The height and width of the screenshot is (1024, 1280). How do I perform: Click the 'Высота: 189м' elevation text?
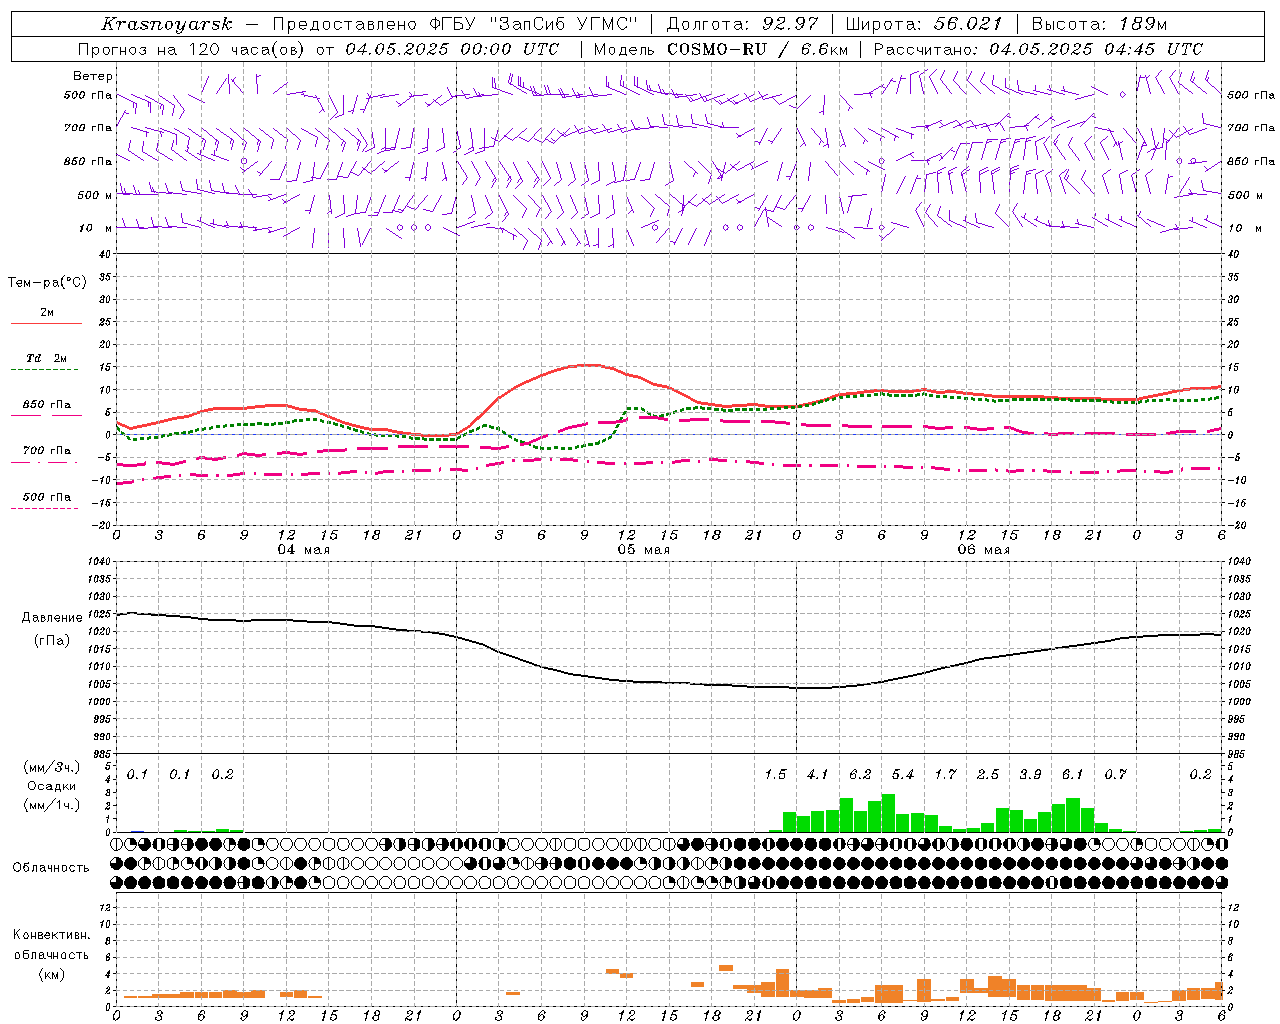[x=1099, y=24]
